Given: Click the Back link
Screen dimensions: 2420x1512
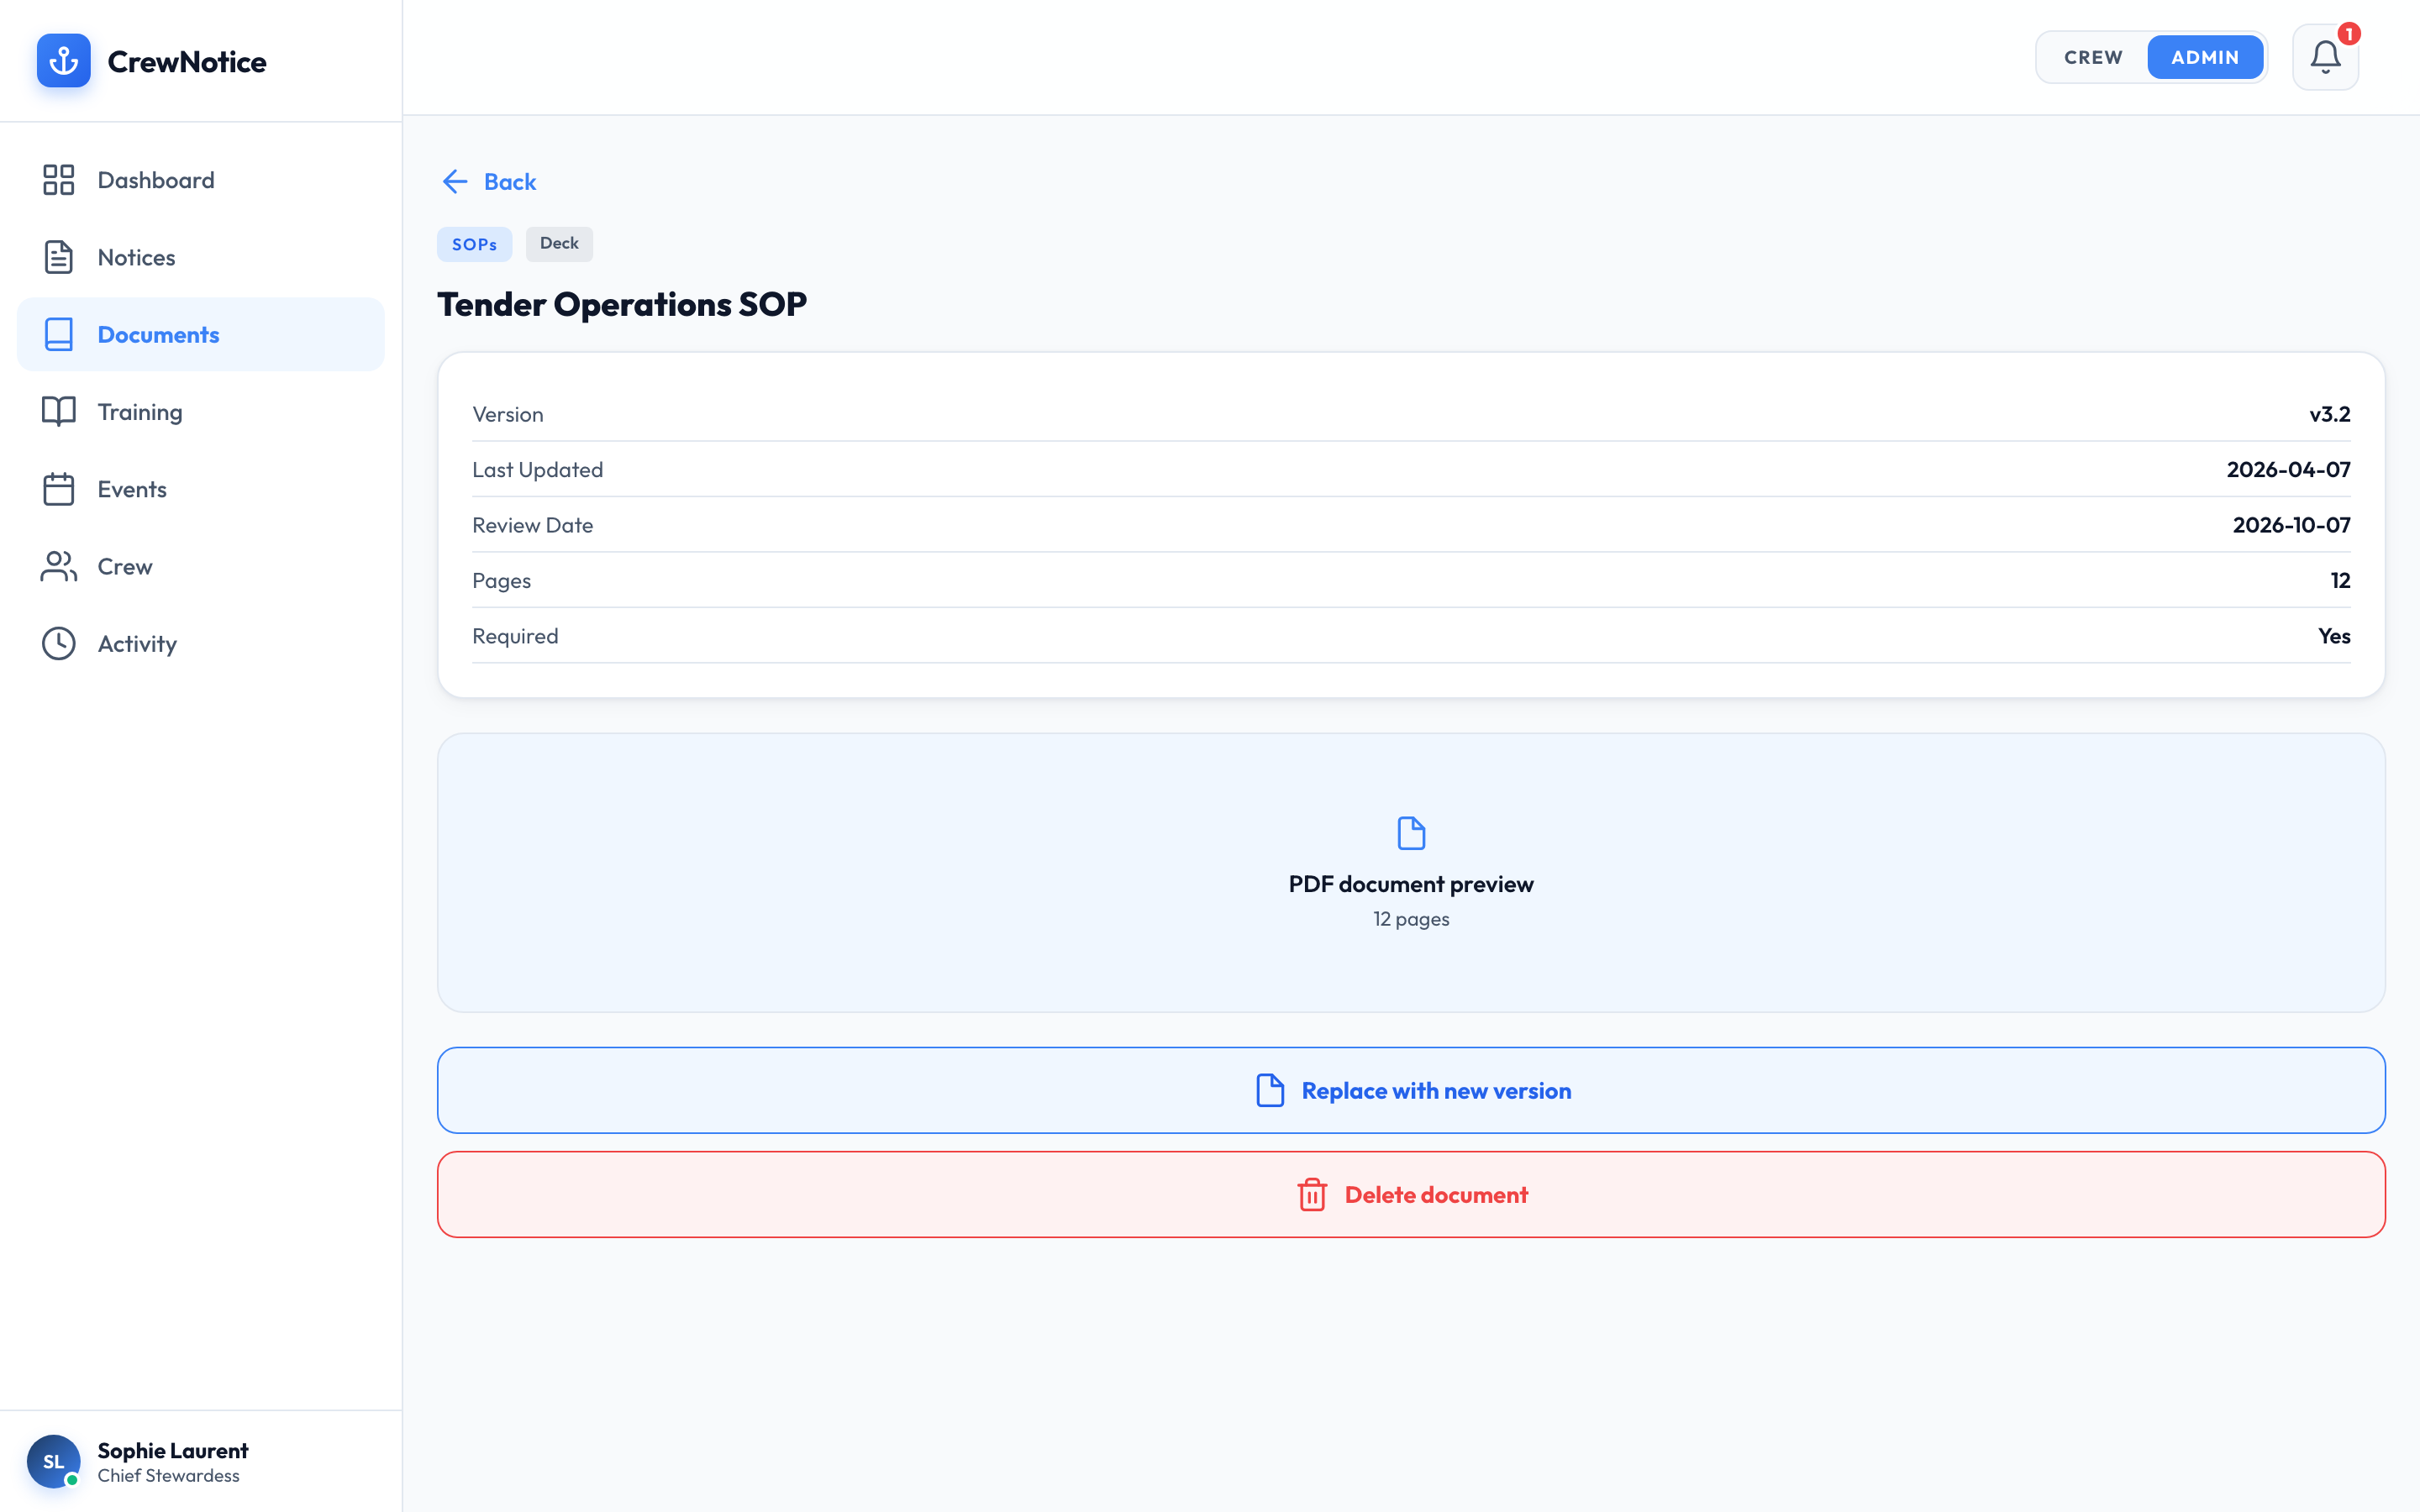Looking at the screenshot, I should coord(488,181).
